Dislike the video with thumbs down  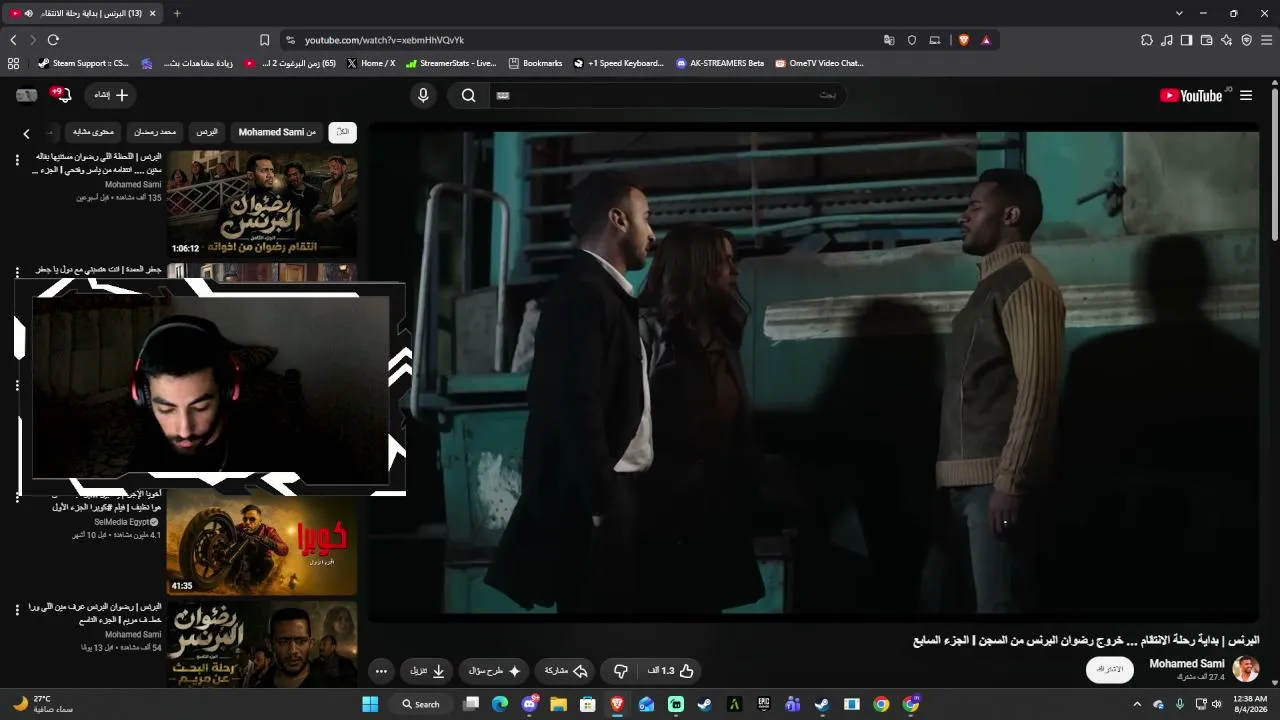pyautogui.click(x=620, y=671)
